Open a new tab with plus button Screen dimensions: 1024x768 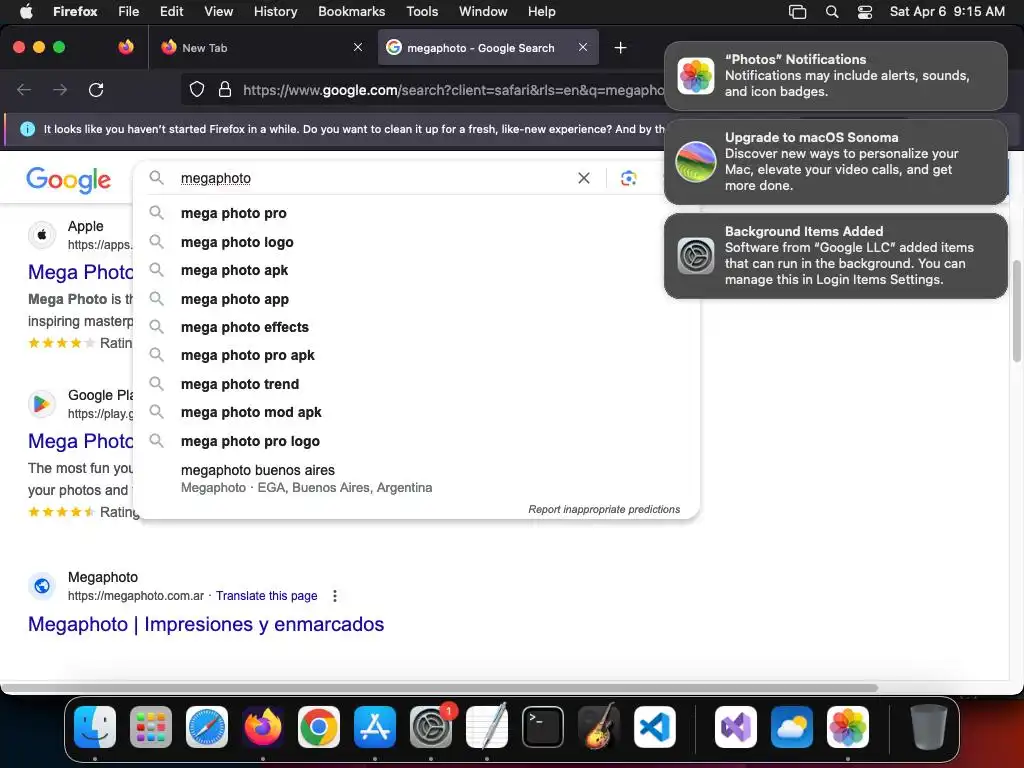620,48
